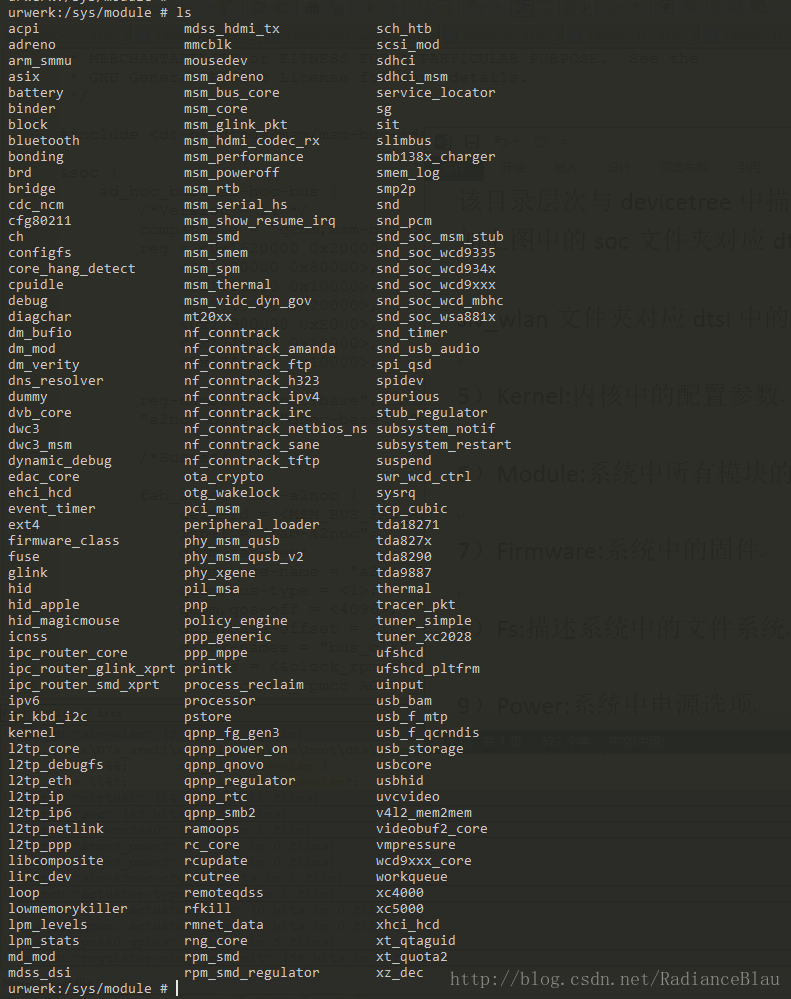Select 'qpnp_regulator' in the list
Viewport: 791px width, 999px height.
tap(239, 780)
